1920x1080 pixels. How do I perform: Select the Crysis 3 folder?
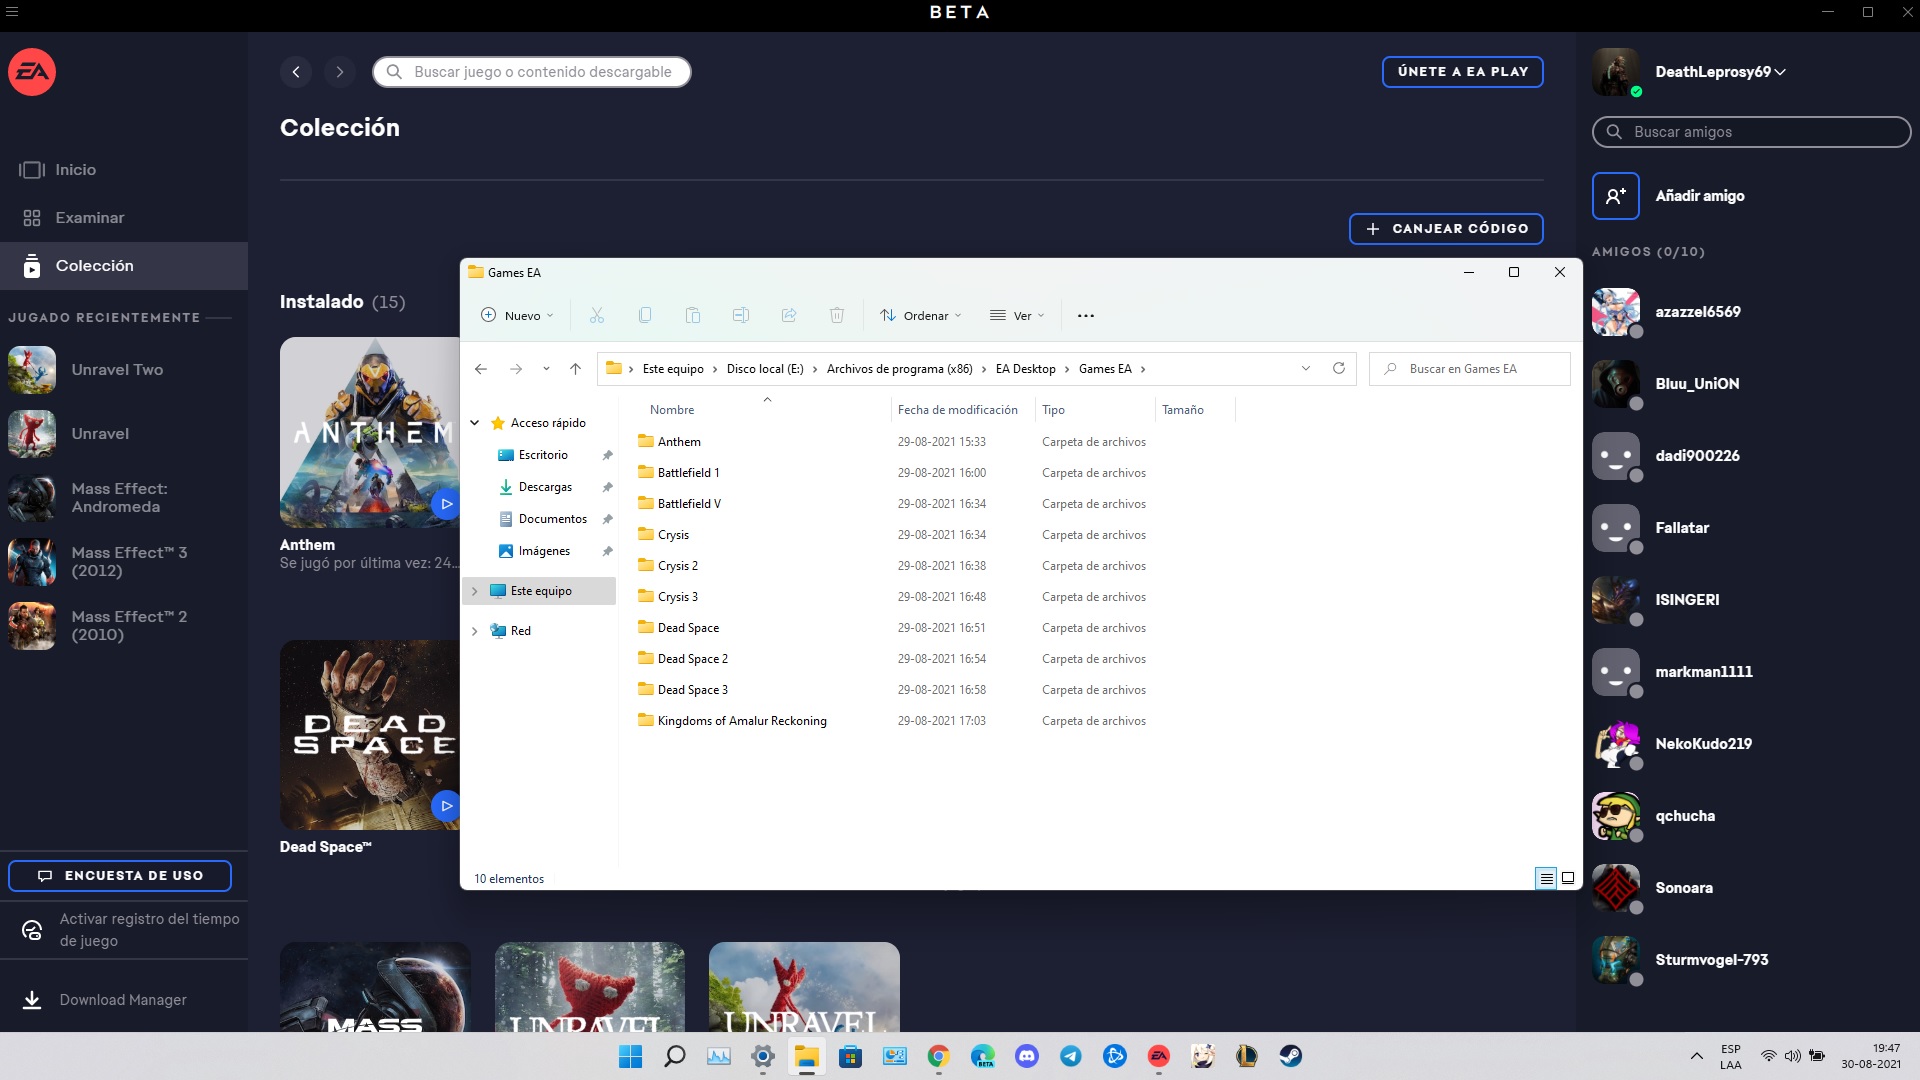(x=678, y=597)
